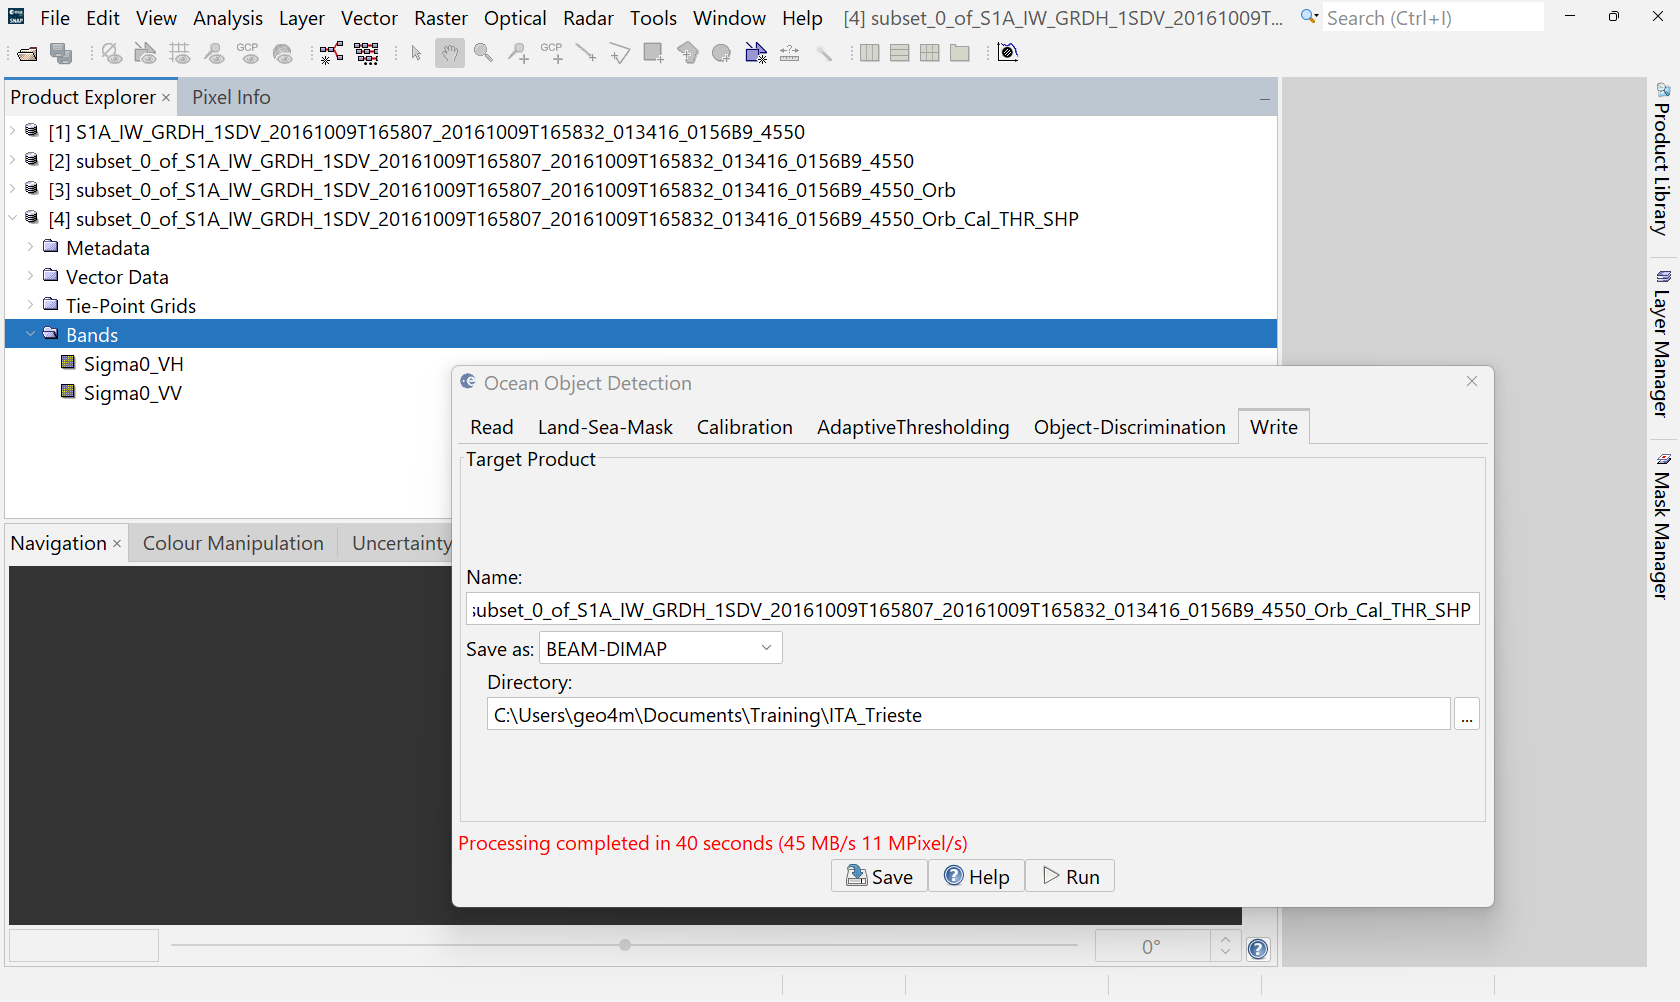The image size is (1680, 1002).
Task: Switch to the Pixel Info tab
Action: click(231, 97)
